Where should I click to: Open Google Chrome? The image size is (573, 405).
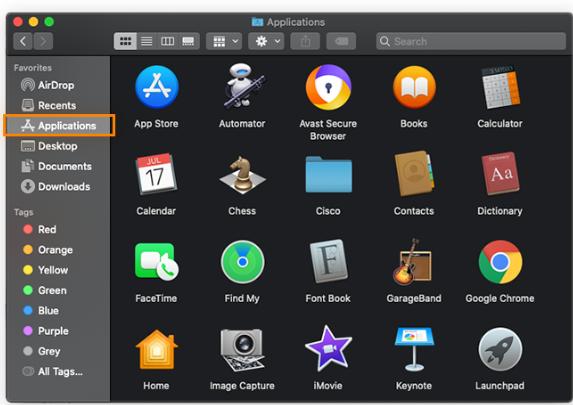[500, 262]
